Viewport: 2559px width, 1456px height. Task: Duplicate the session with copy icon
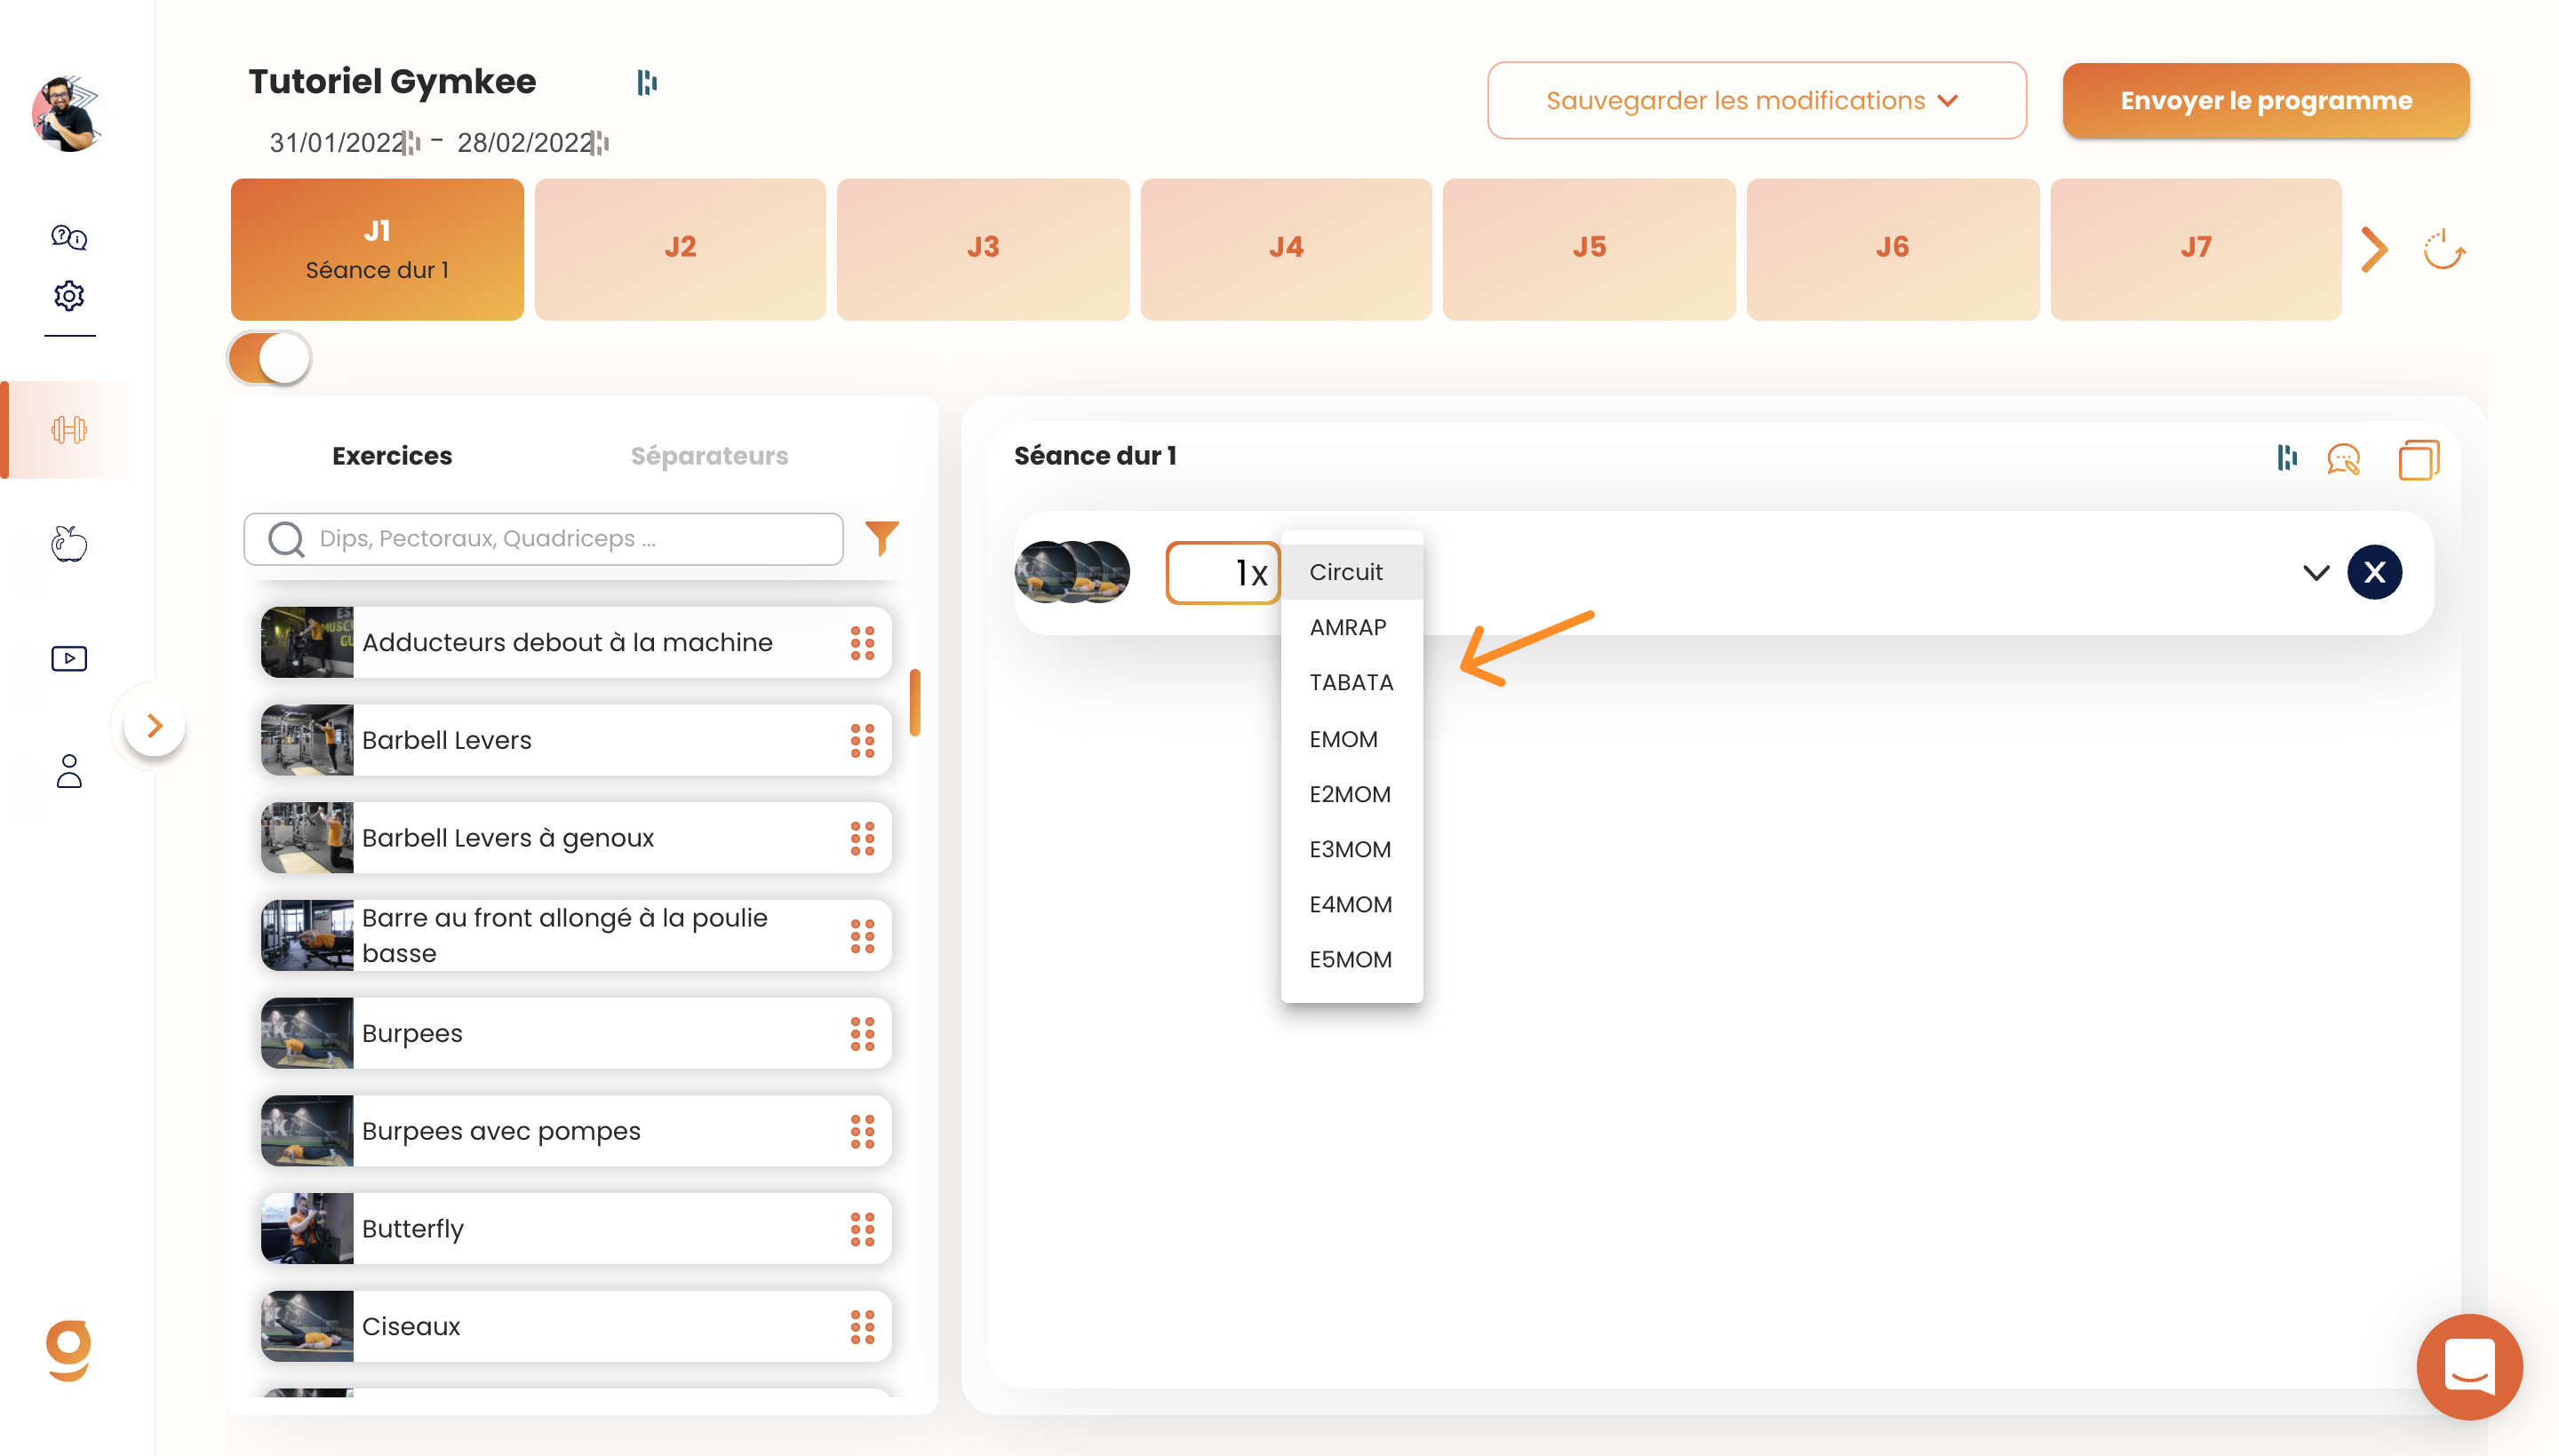(x=2418, y=460)
